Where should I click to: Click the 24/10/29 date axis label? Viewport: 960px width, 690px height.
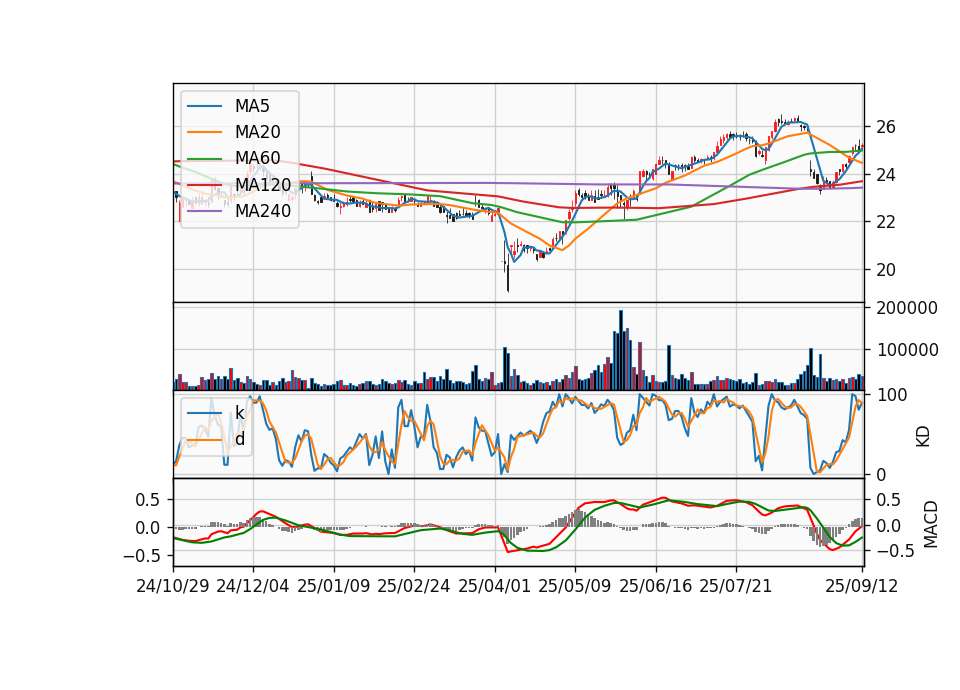(173, 586)
